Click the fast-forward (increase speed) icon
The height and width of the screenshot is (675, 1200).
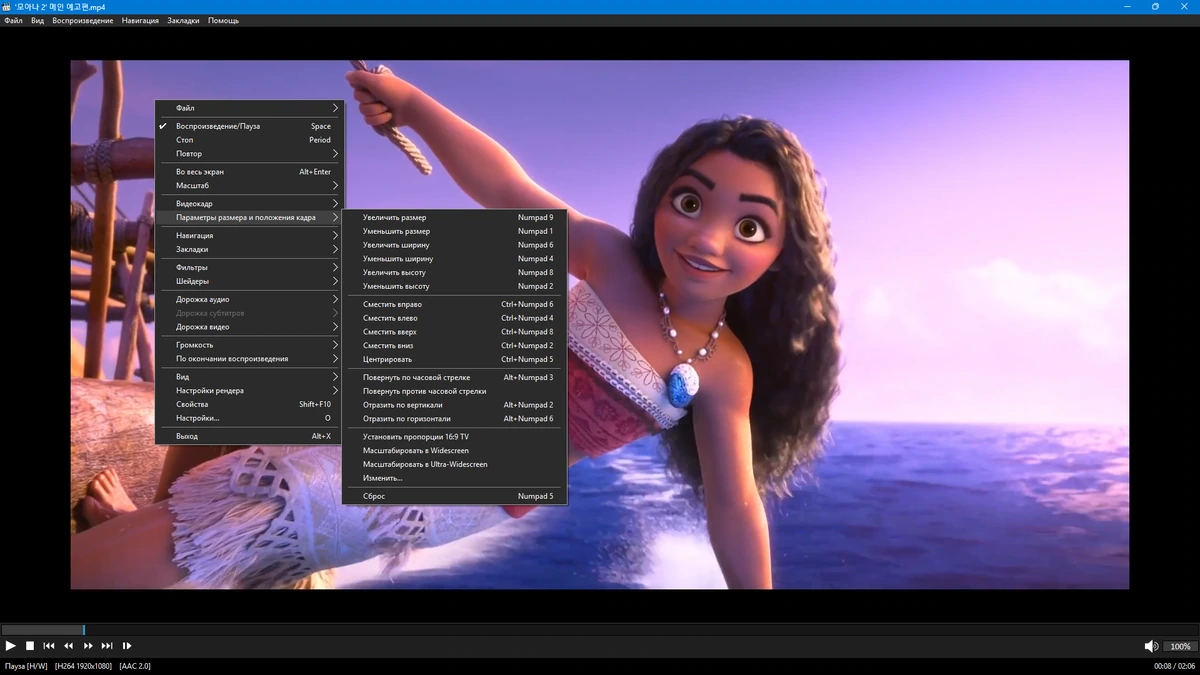[88, 646]
